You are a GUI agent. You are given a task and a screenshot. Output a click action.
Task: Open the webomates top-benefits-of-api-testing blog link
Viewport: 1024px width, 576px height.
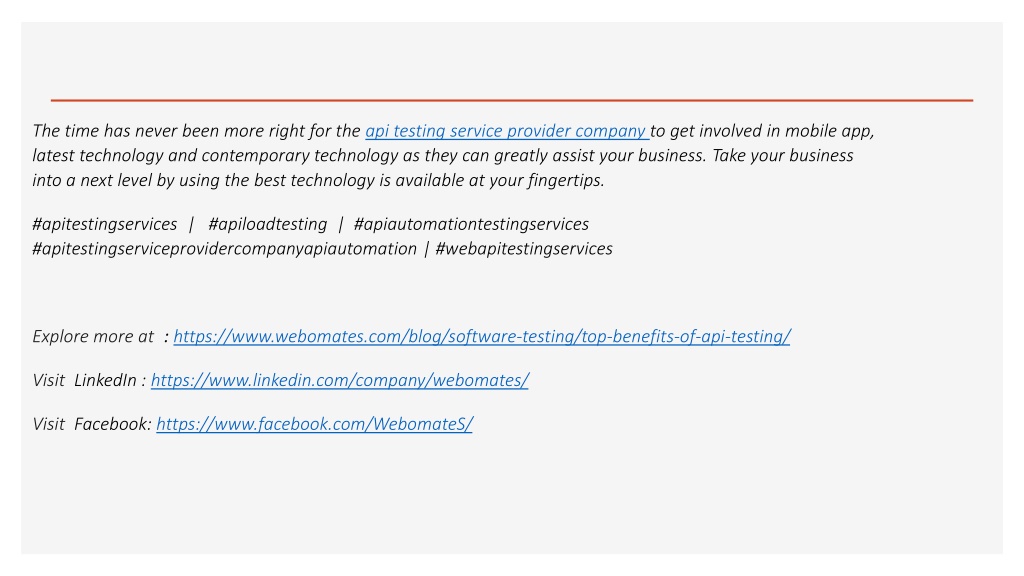pyautogui.click(x=482, y=337)
